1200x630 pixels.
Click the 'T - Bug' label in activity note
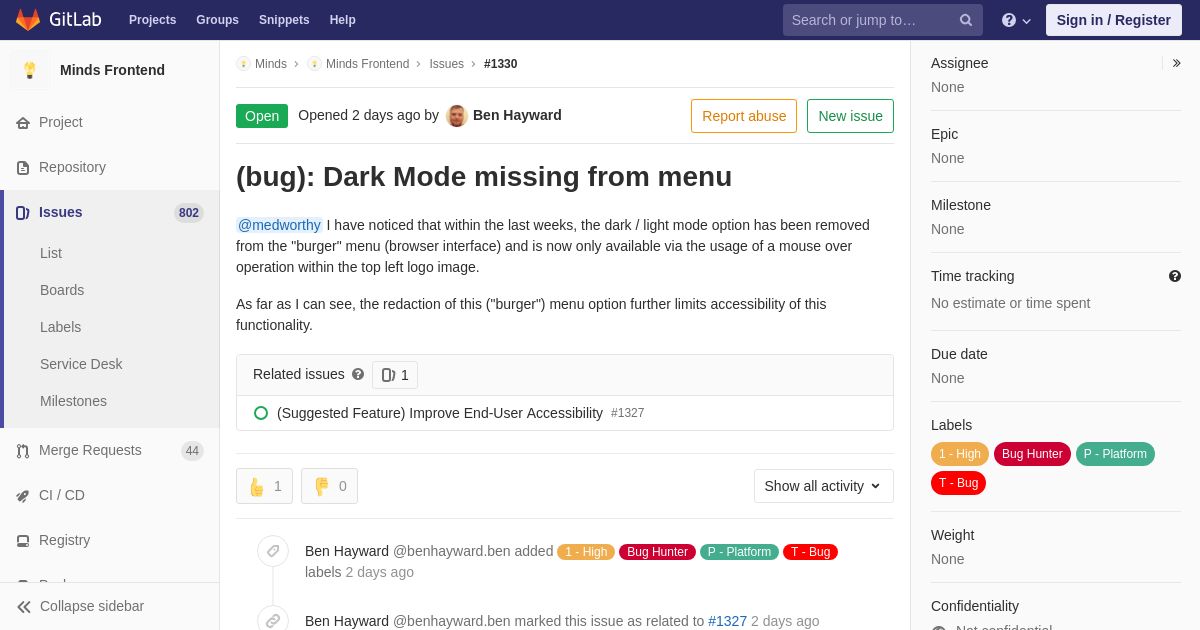(x=810, y=552)
